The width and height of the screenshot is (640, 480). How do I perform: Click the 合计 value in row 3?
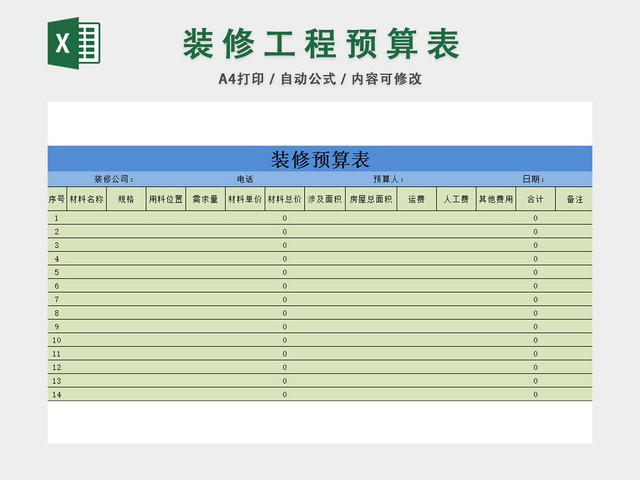pos(535,245)
